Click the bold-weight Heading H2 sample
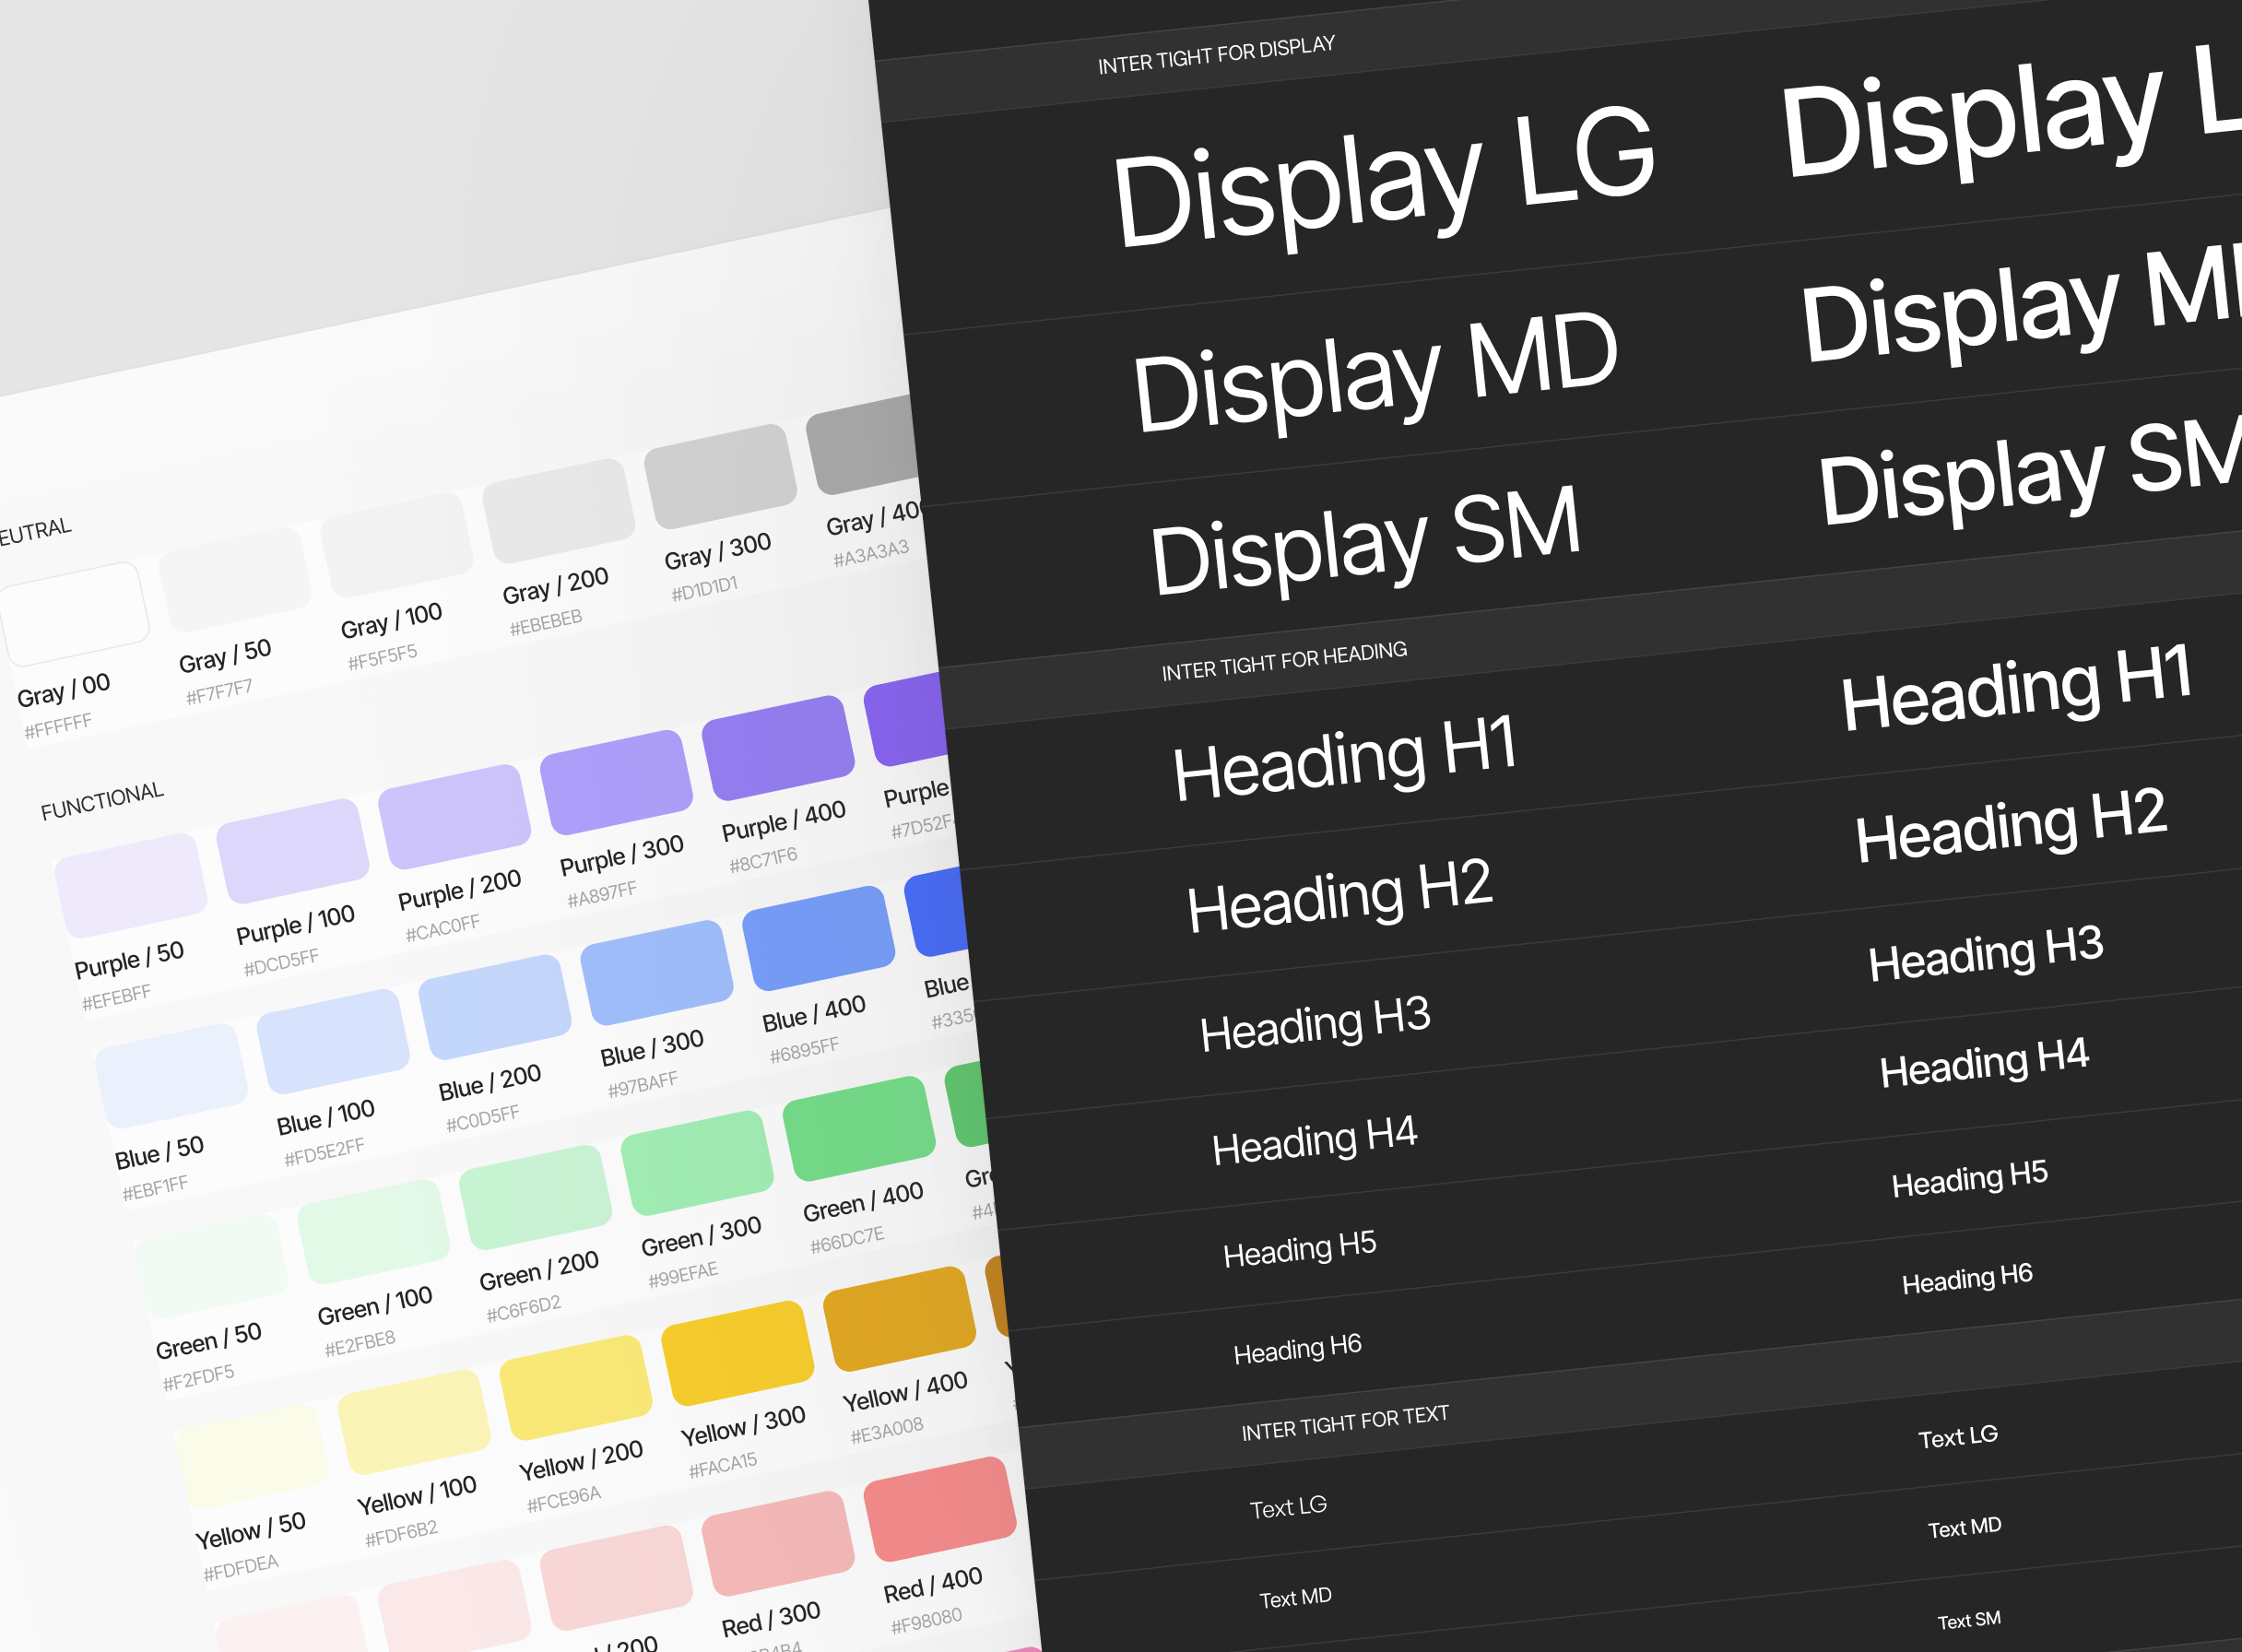 click(2011, 825)
